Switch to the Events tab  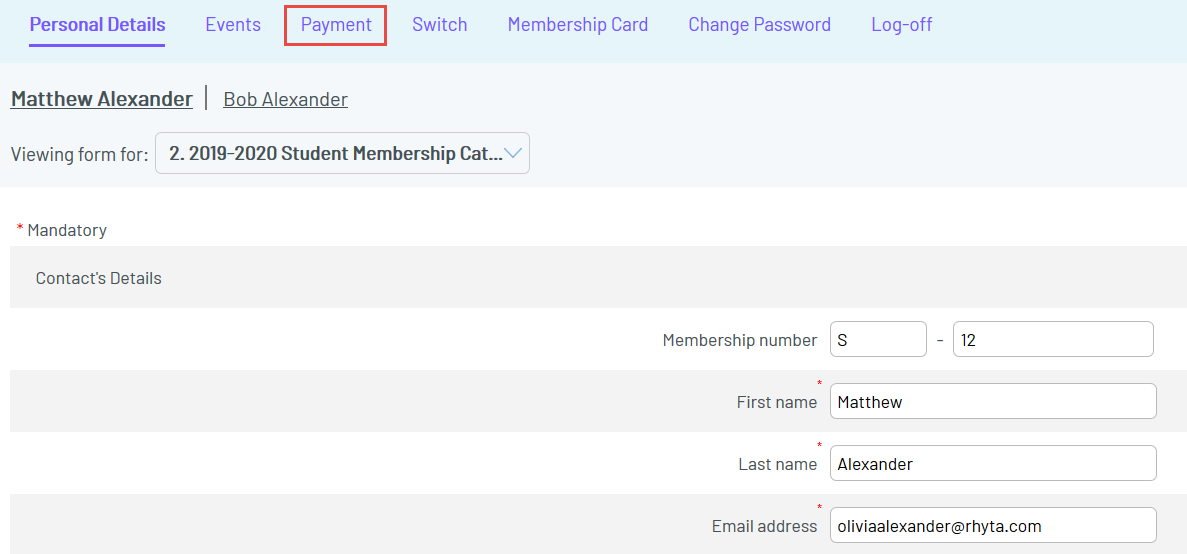(233, 25)
